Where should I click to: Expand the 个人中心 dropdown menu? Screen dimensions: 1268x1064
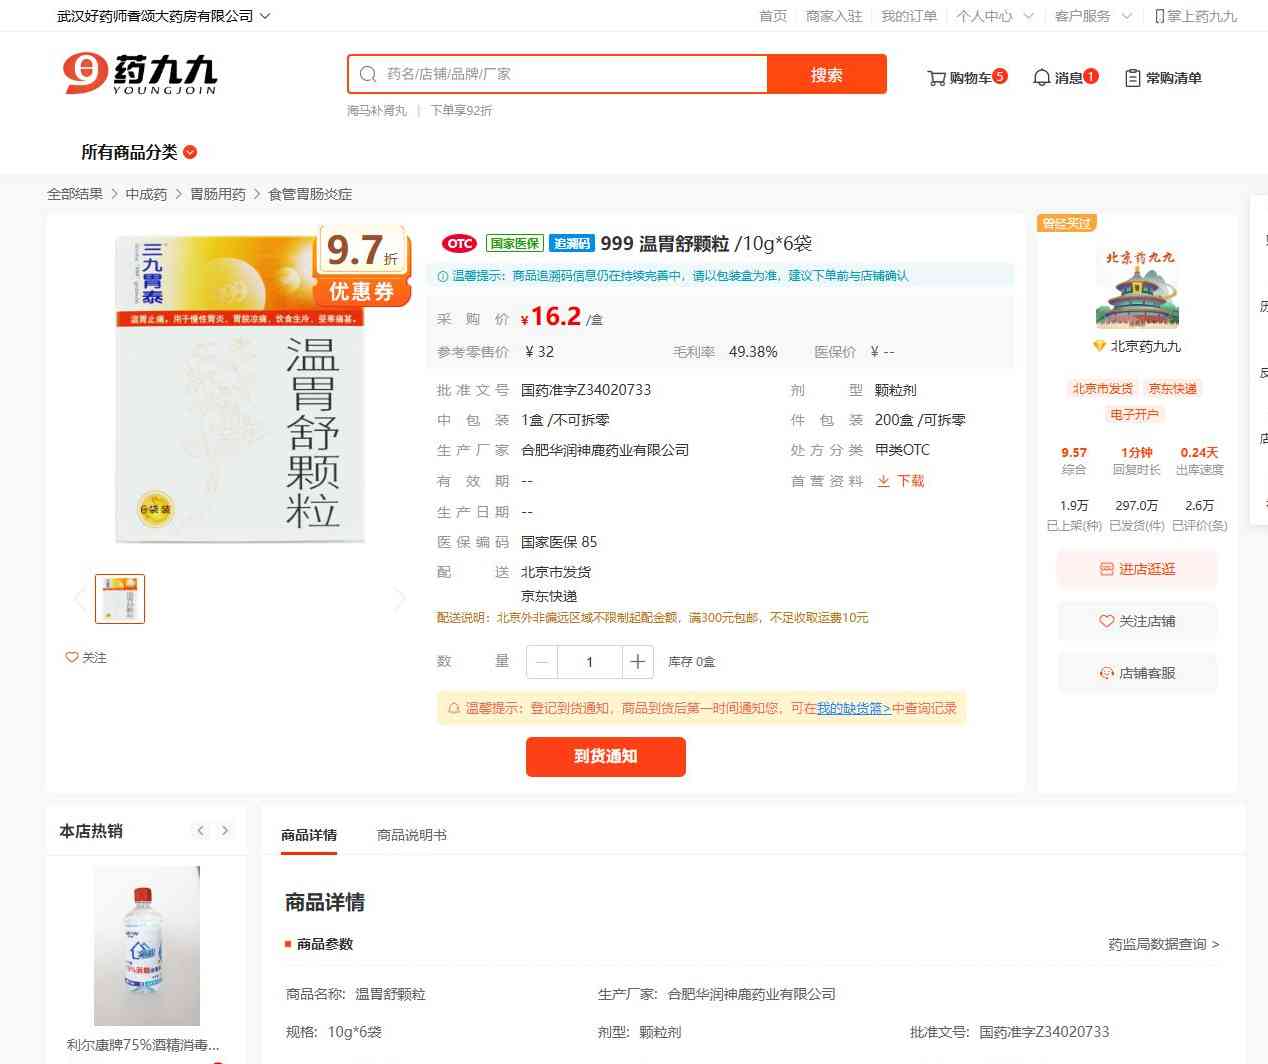point(994,16)
